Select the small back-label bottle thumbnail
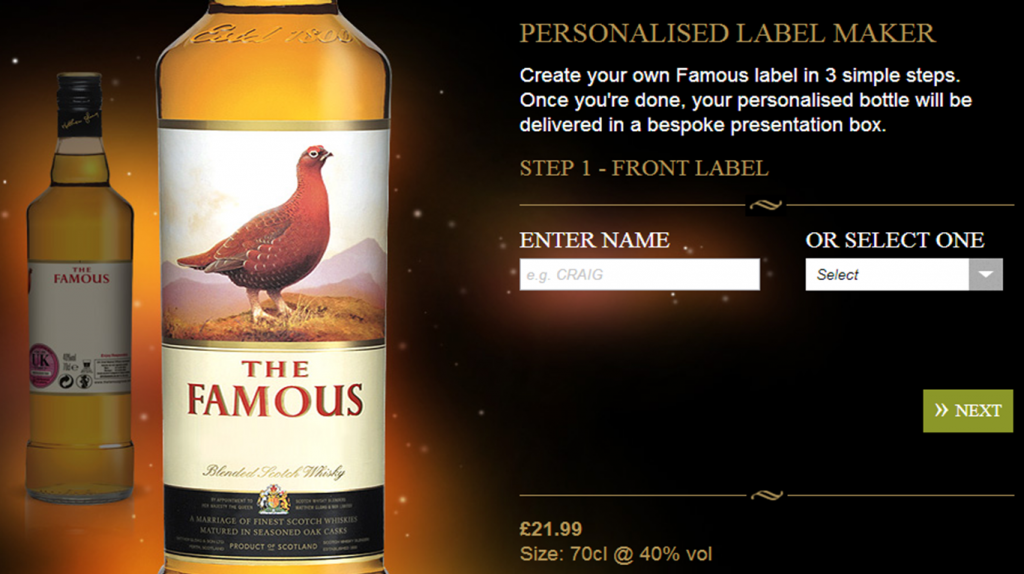1024x574 pixels. 80,287
